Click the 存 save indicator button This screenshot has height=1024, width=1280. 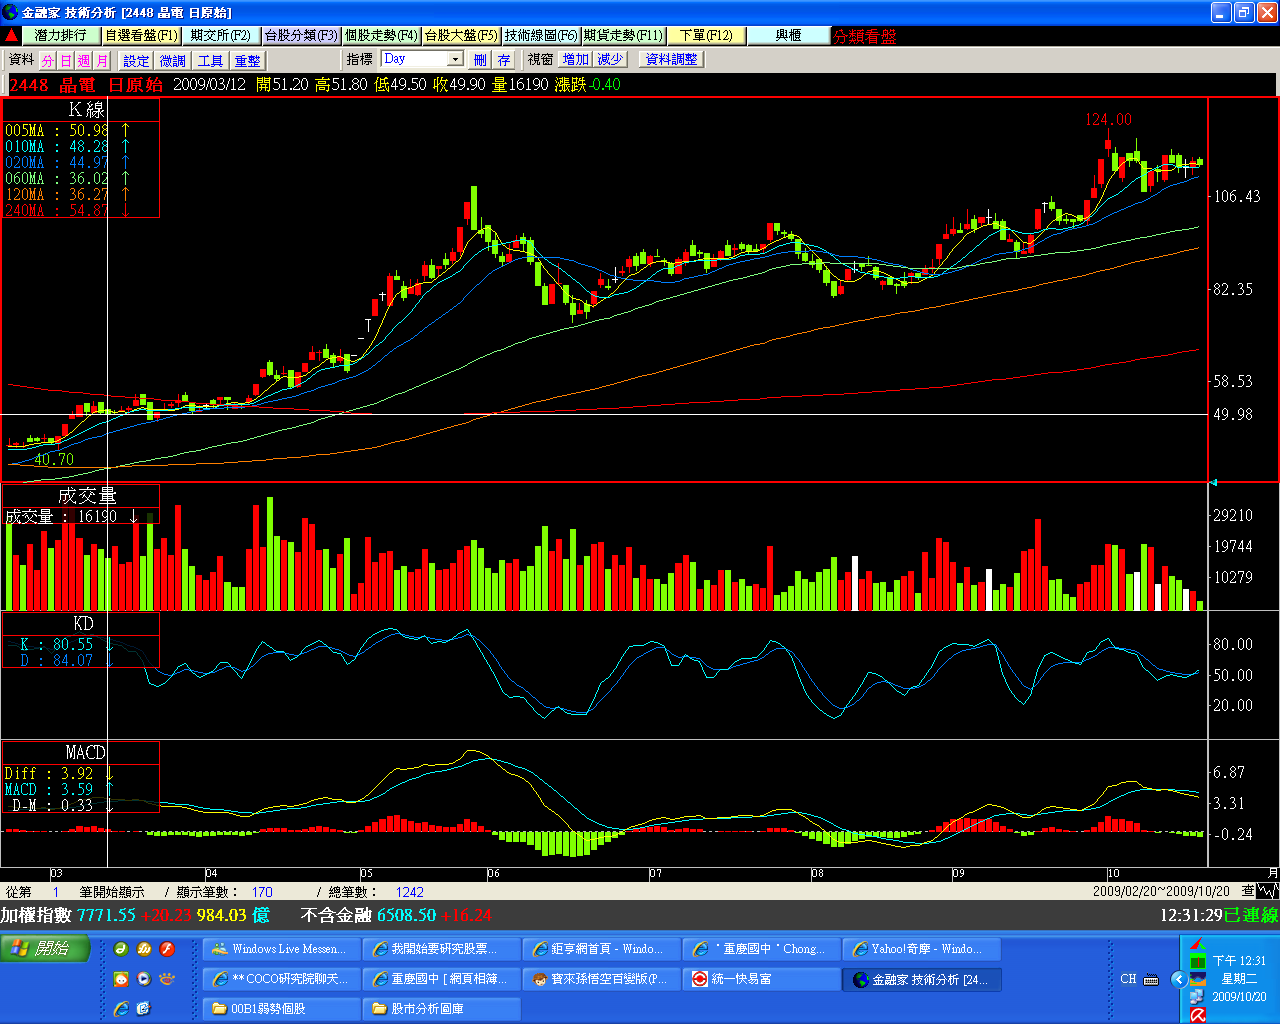(503, 60)
